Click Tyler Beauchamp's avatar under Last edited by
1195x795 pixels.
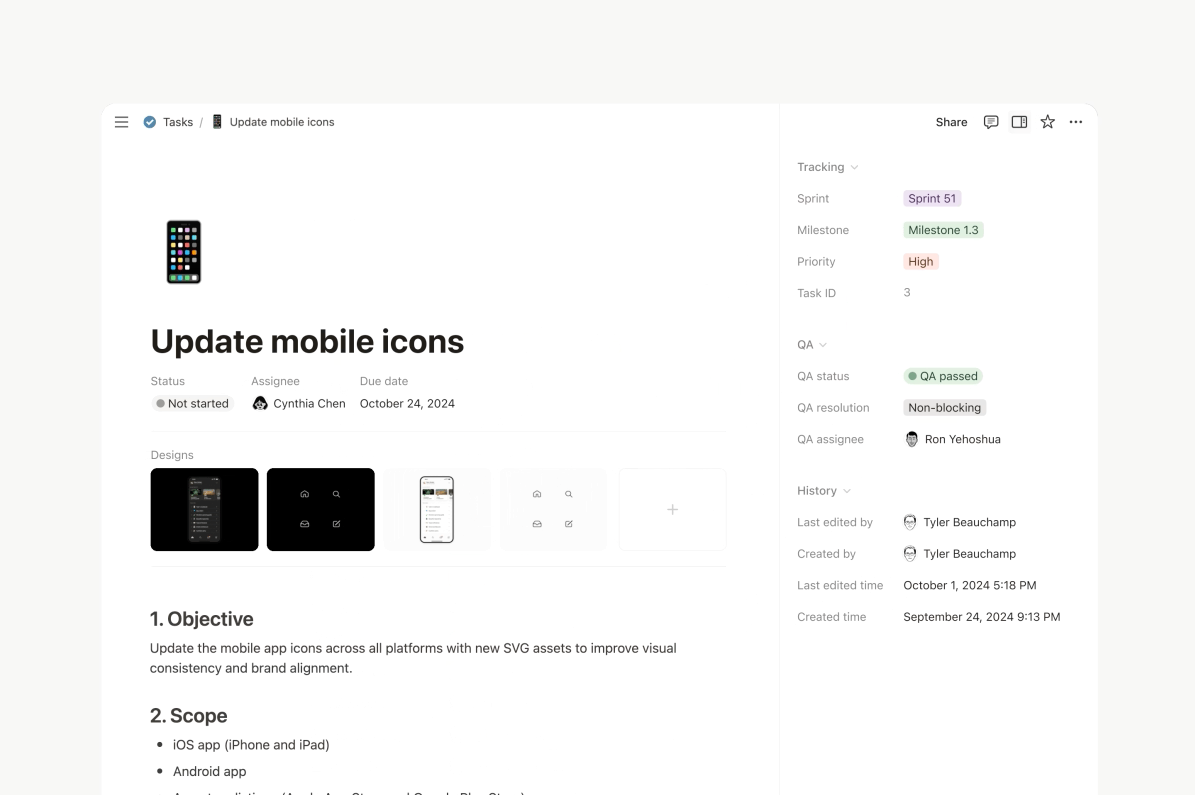click(910, 521)
